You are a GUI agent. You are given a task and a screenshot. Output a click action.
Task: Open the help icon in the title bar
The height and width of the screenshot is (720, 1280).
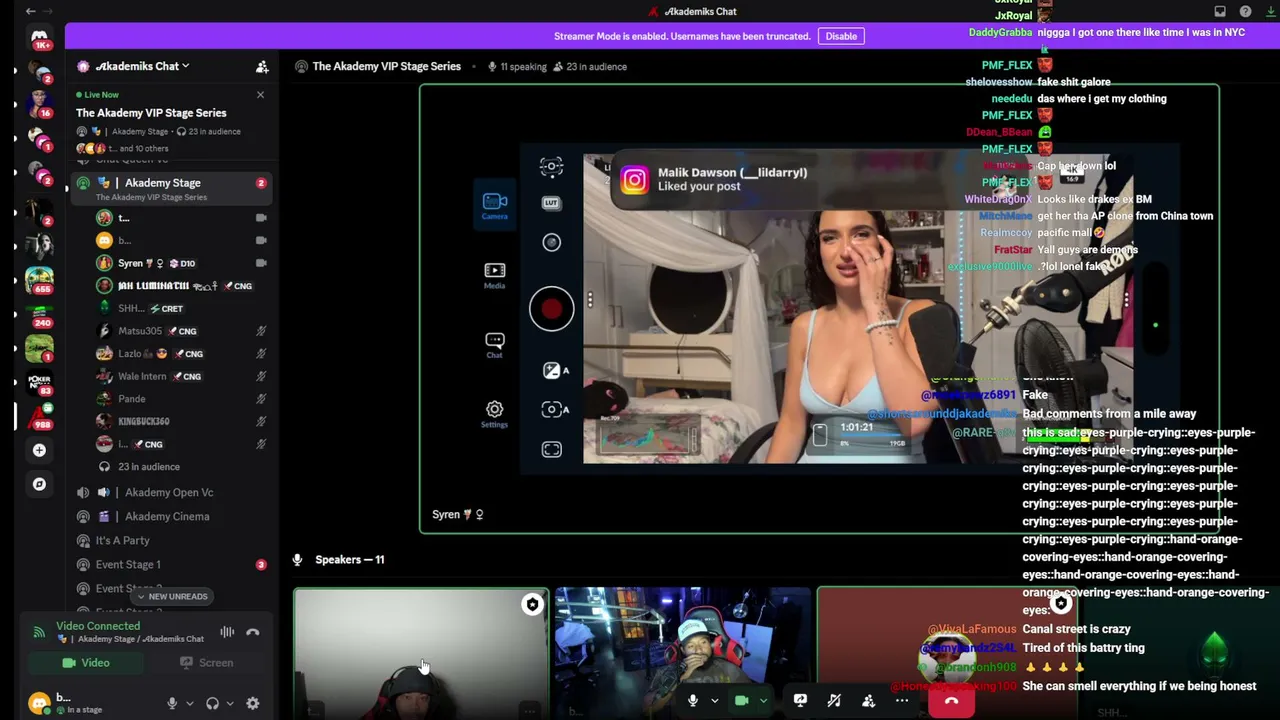[x=1245, y=11]
